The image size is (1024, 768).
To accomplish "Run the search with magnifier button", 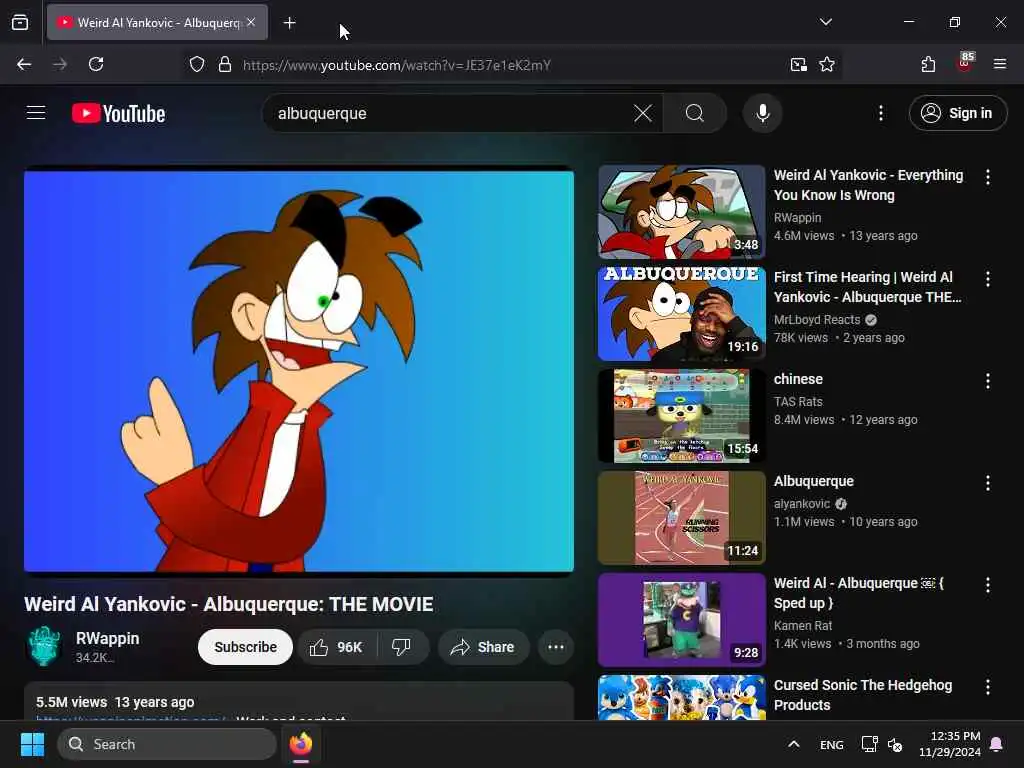I will pyautogui.click(x=695, y=114).
